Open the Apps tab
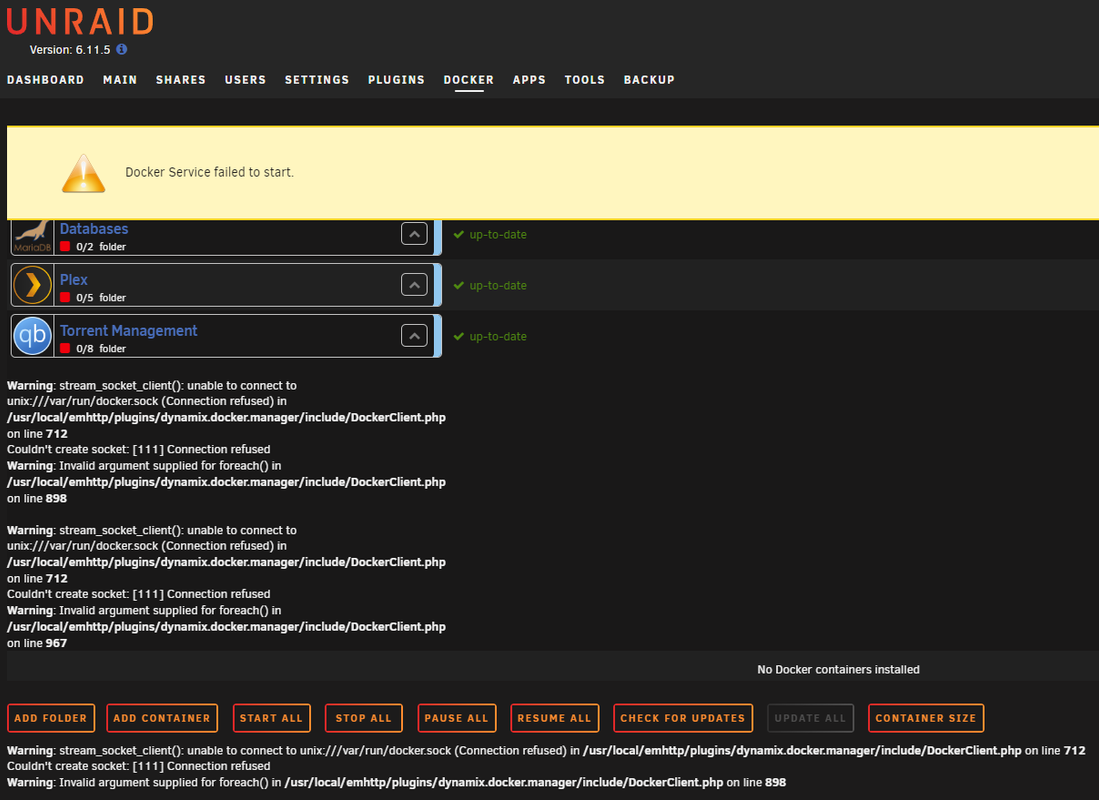Image resolution: width=1099 pixels, height=800 pixels. pos(529,80)
